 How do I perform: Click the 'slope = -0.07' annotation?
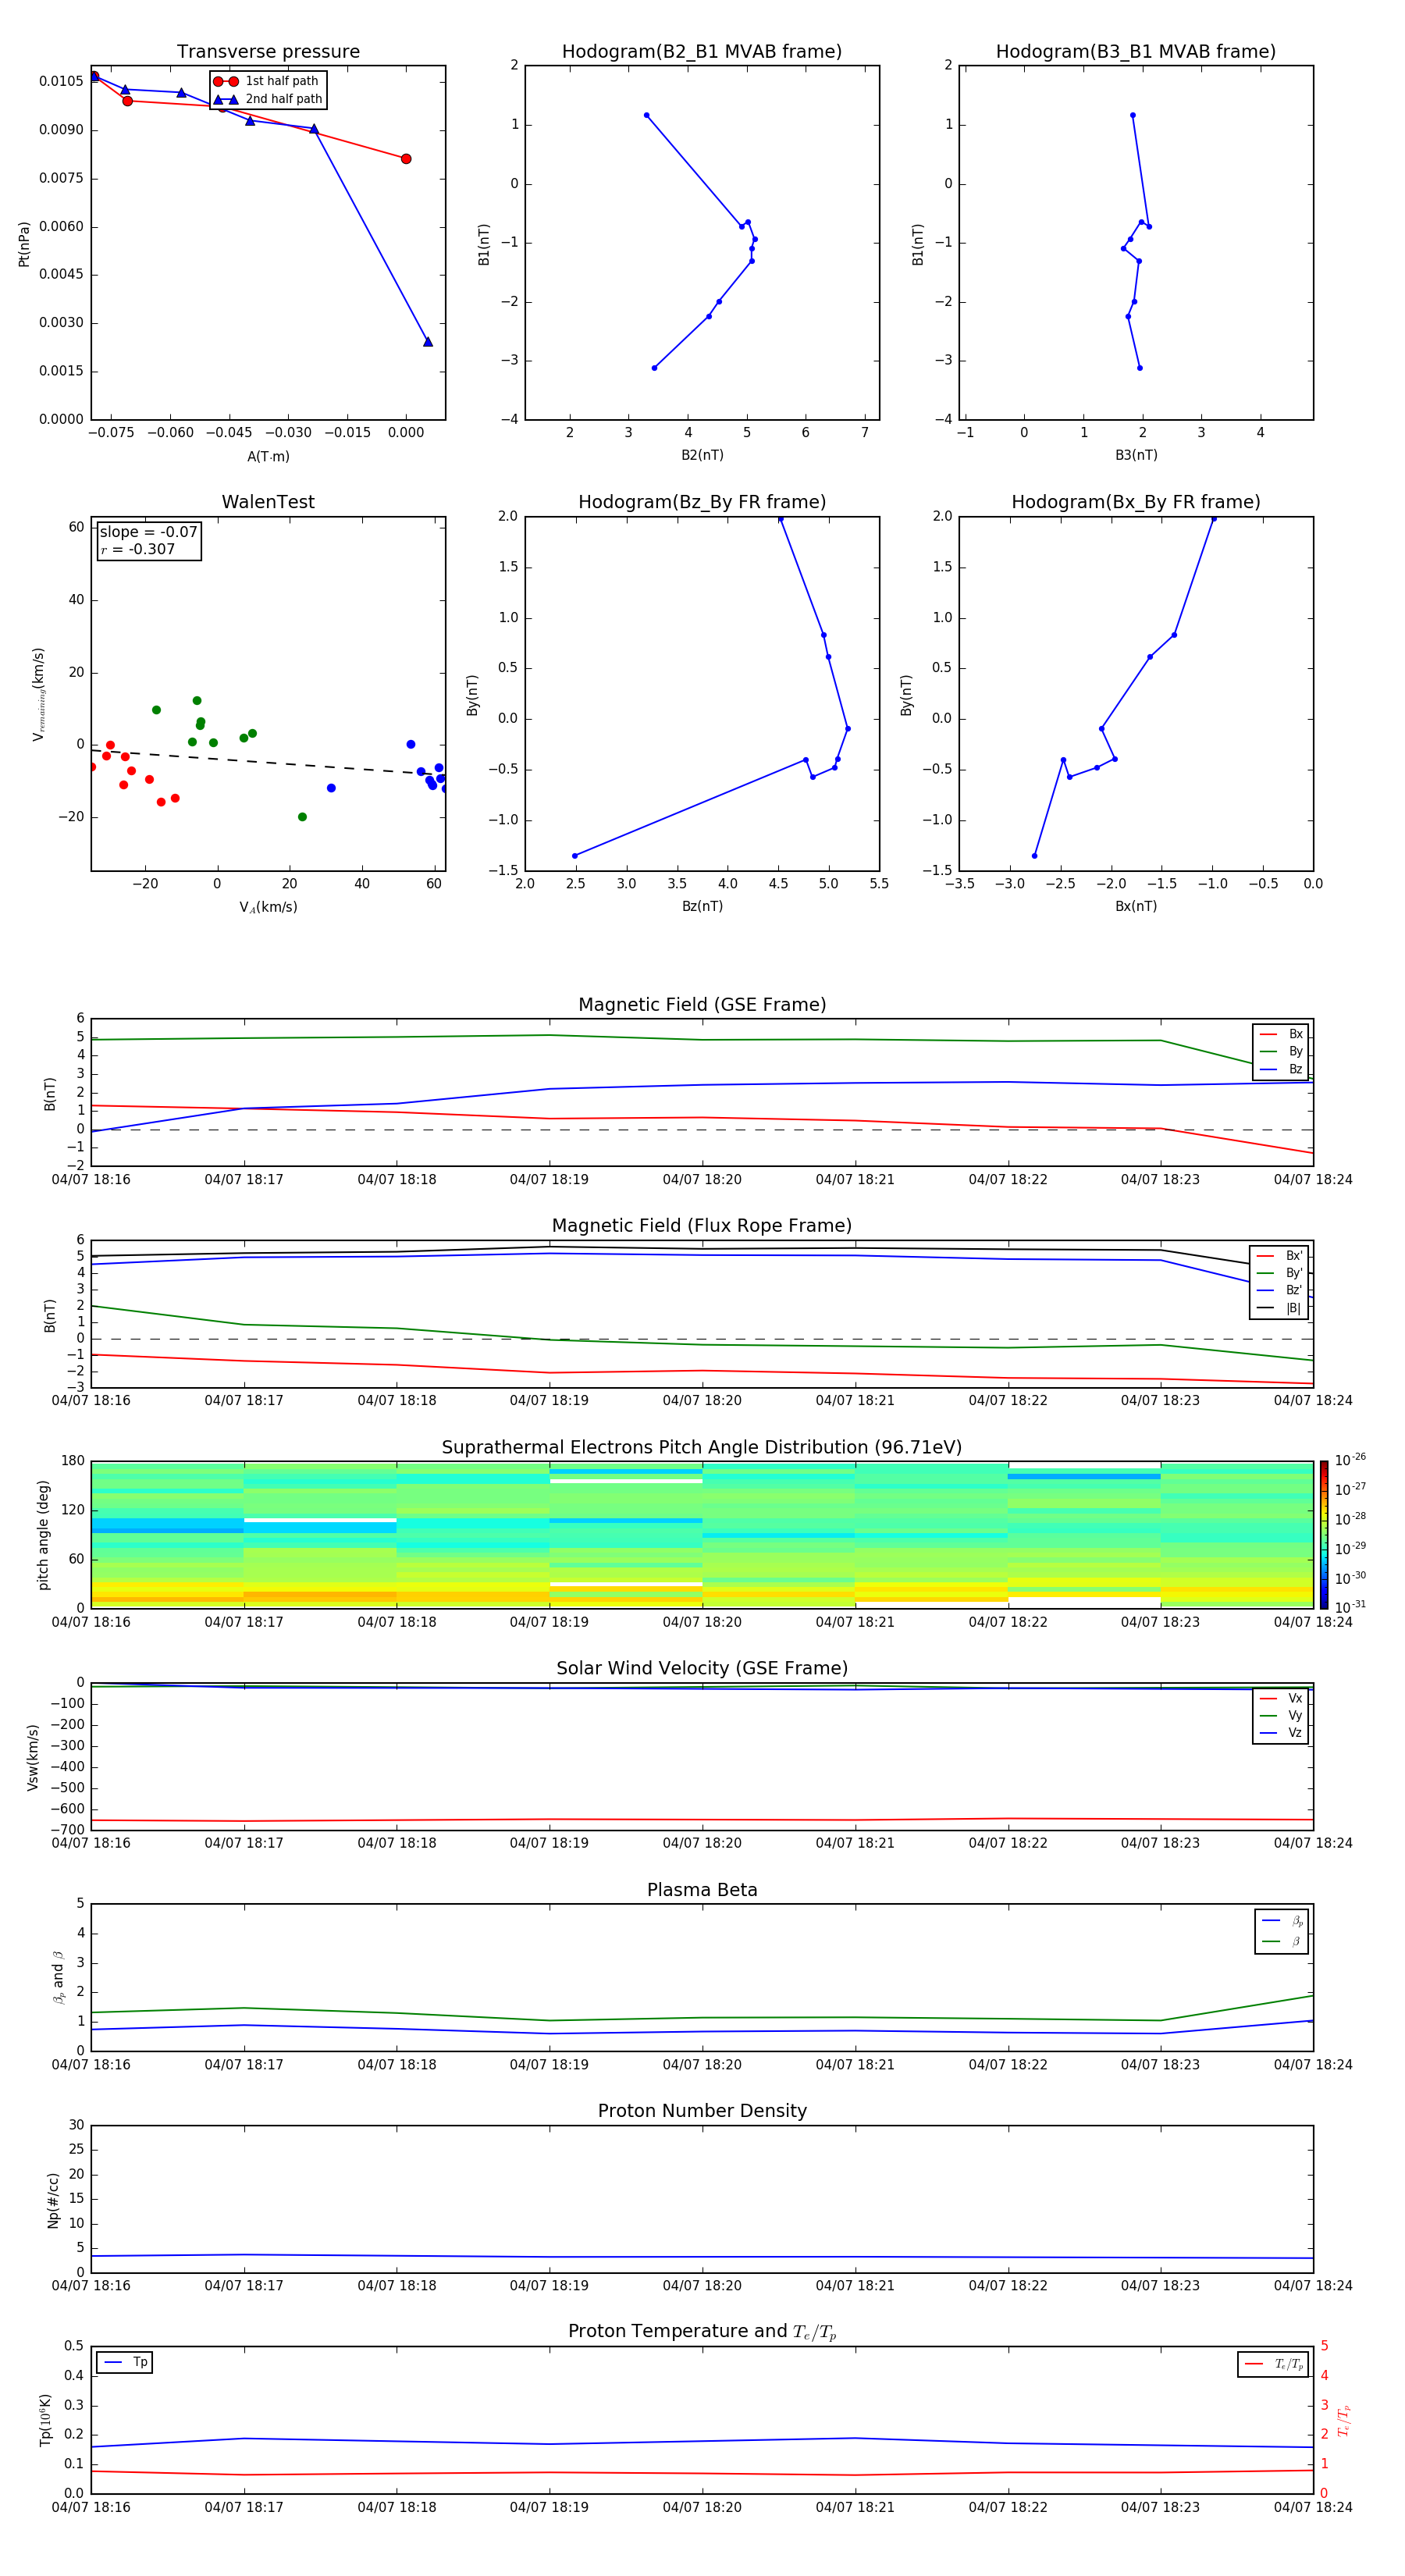coord(149,532)
